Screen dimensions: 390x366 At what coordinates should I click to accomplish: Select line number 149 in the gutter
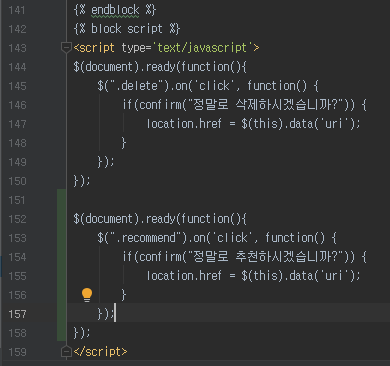tap(17, 162)
